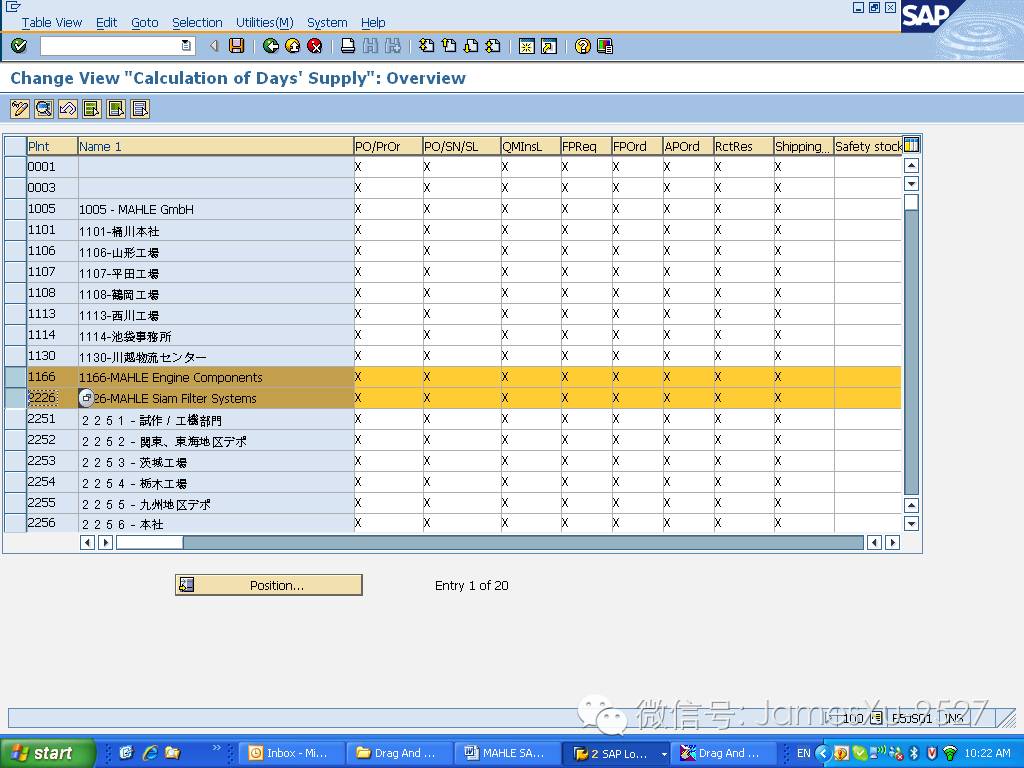The height and width of the screenshot is (768, 1024).
Task: Jump to Last Page icon
Action: coord(493,46)
